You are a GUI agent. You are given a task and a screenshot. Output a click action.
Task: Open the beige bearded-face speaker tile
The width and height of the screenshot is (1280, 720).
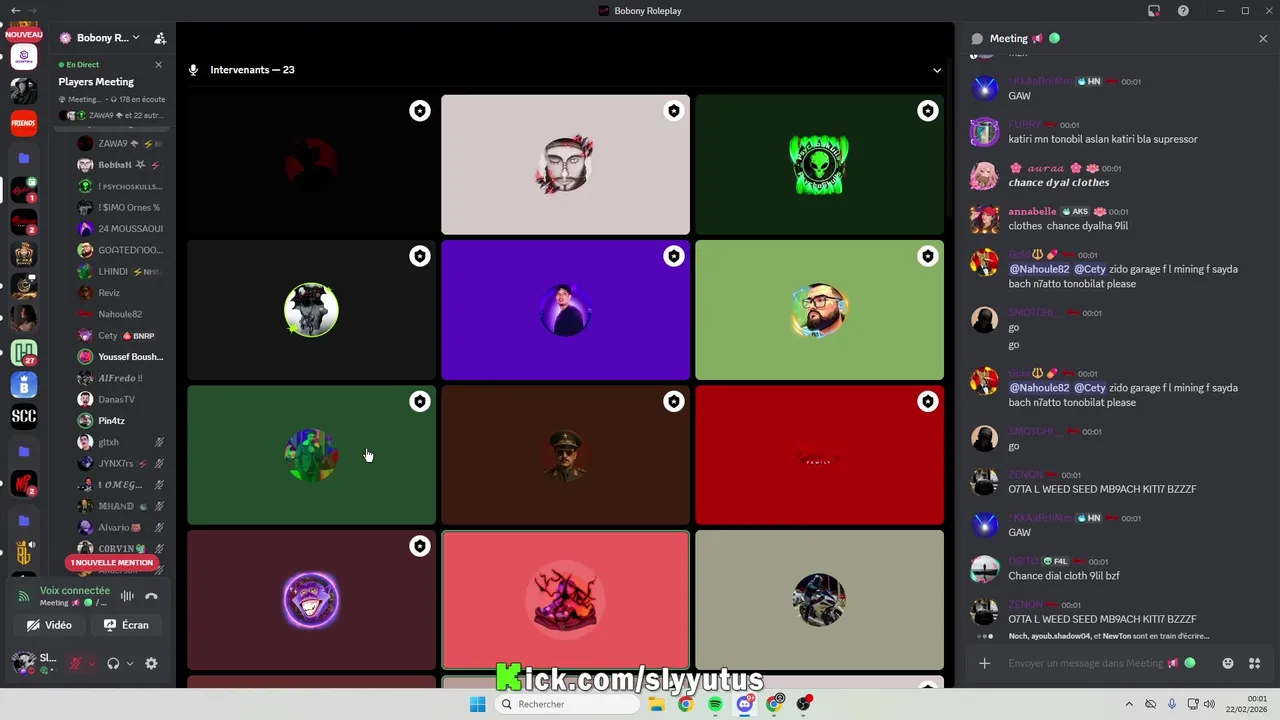(x=565, y=165)
